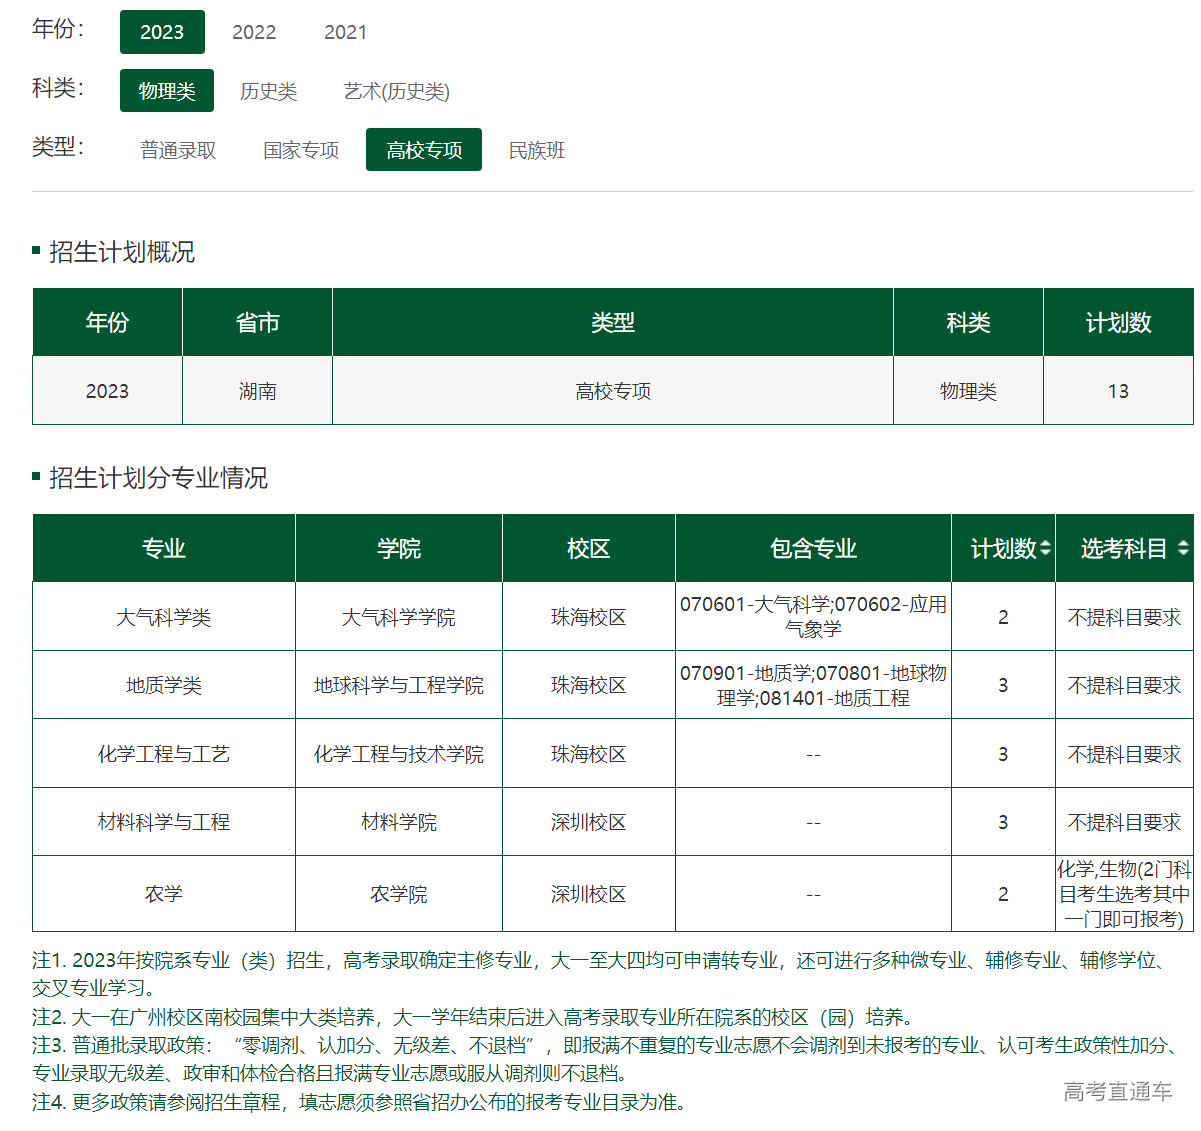
Task: Select 物理类 subject category
Action: 167,91
